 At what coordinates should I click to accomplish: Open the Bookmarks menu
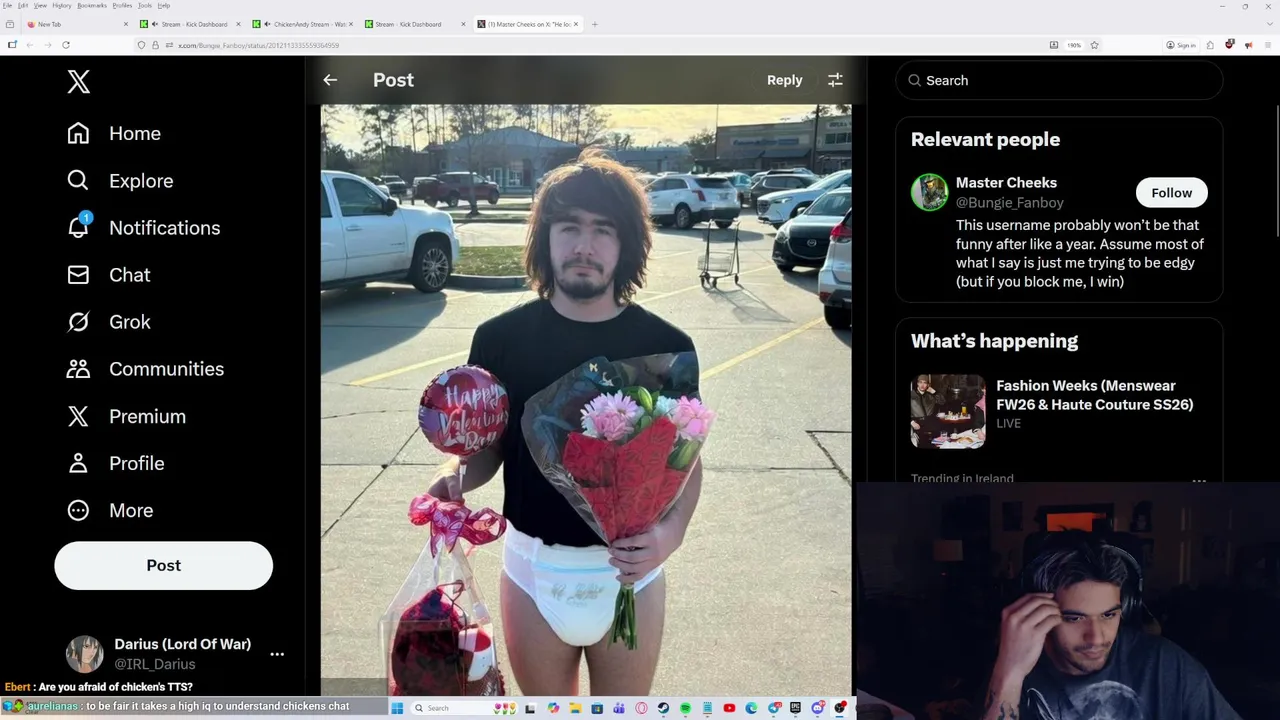[x=92, y=5]
